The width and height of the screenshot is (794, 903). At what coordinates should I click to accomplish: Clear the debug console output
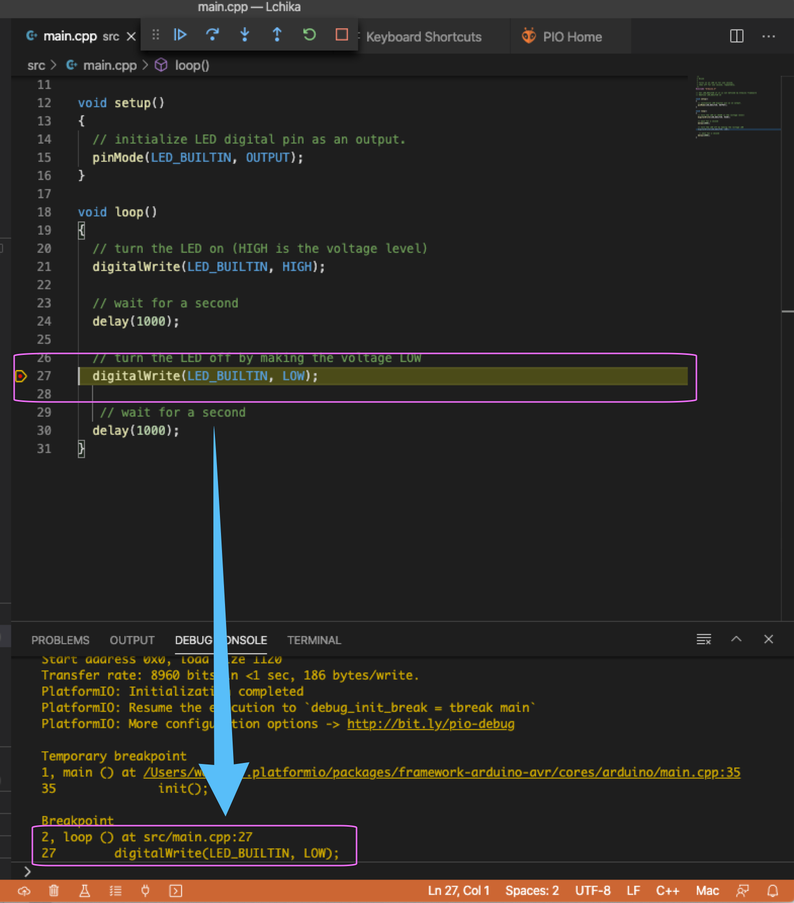pyautogui.click(x=704, y=639)
